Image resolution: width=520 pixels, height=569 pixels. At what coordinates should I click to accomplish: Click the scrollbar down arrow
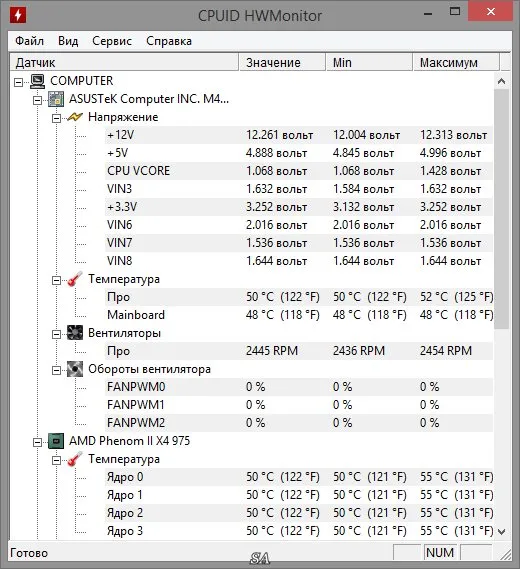pyautogui.click(x=501, y=532)
